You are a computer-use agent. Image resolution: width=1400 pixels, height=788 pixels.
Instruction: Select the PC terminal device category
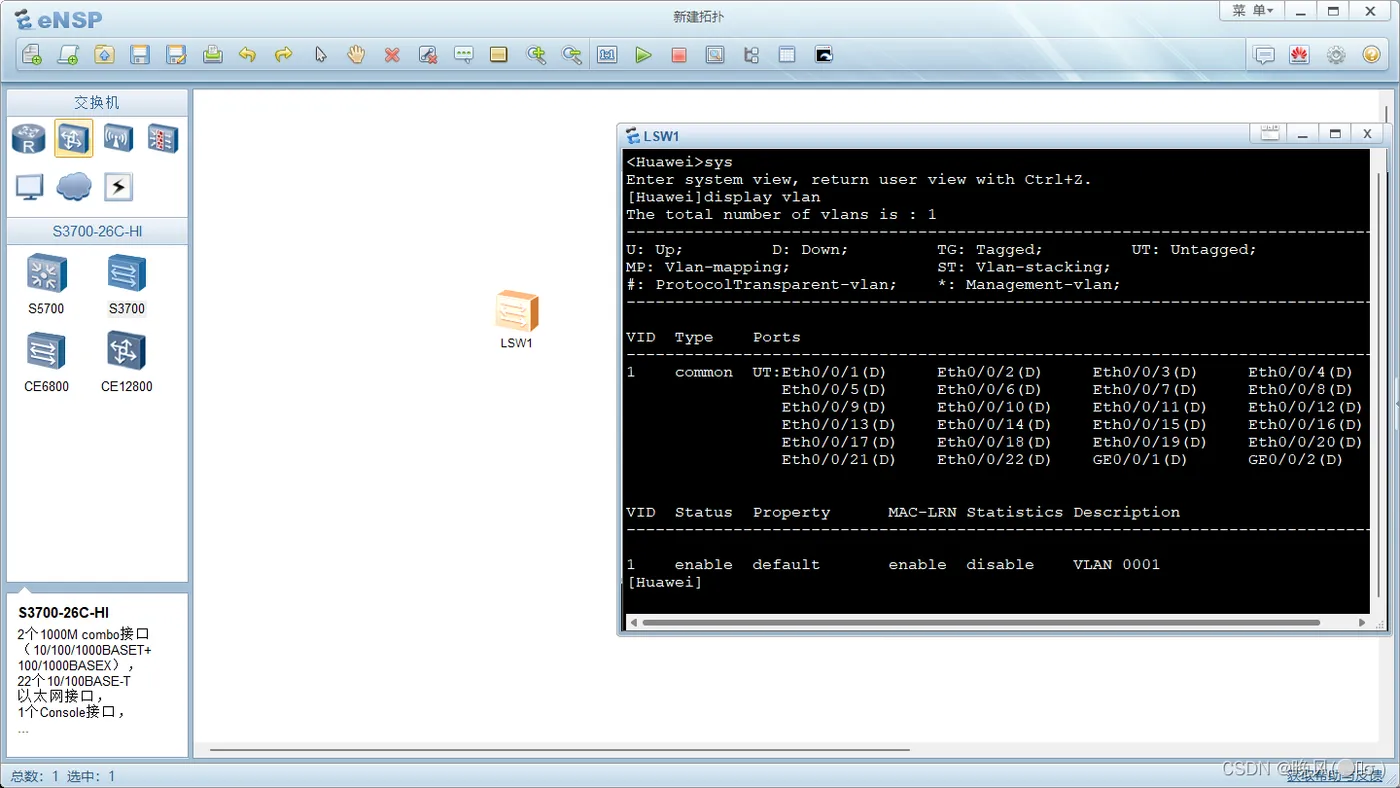(x=29, y=186)
